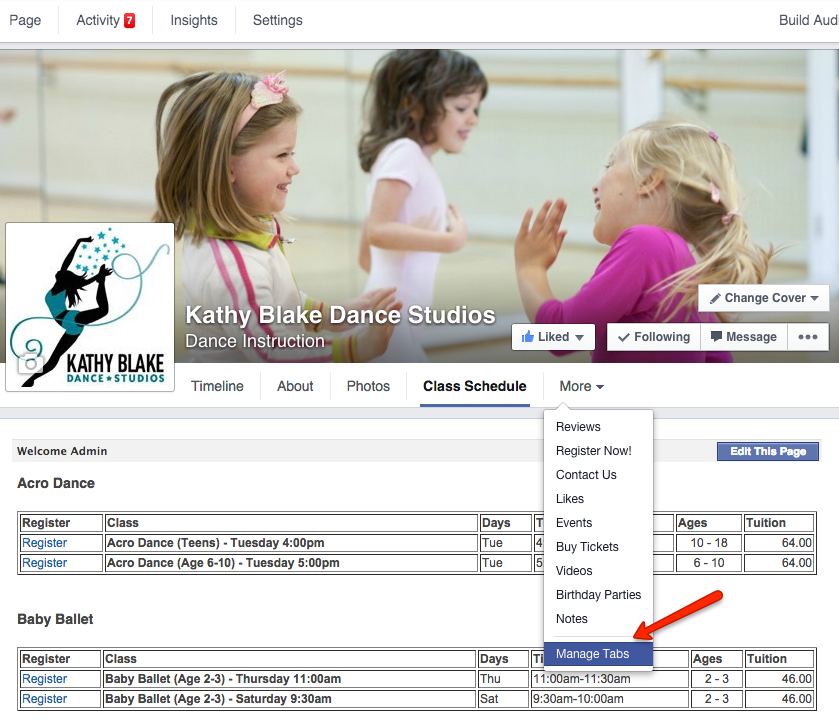Click the Baby Ballet (Age 2-3) - Thursday 11:00am cell
Screen dimensions: 839x720
click(289, 679)
